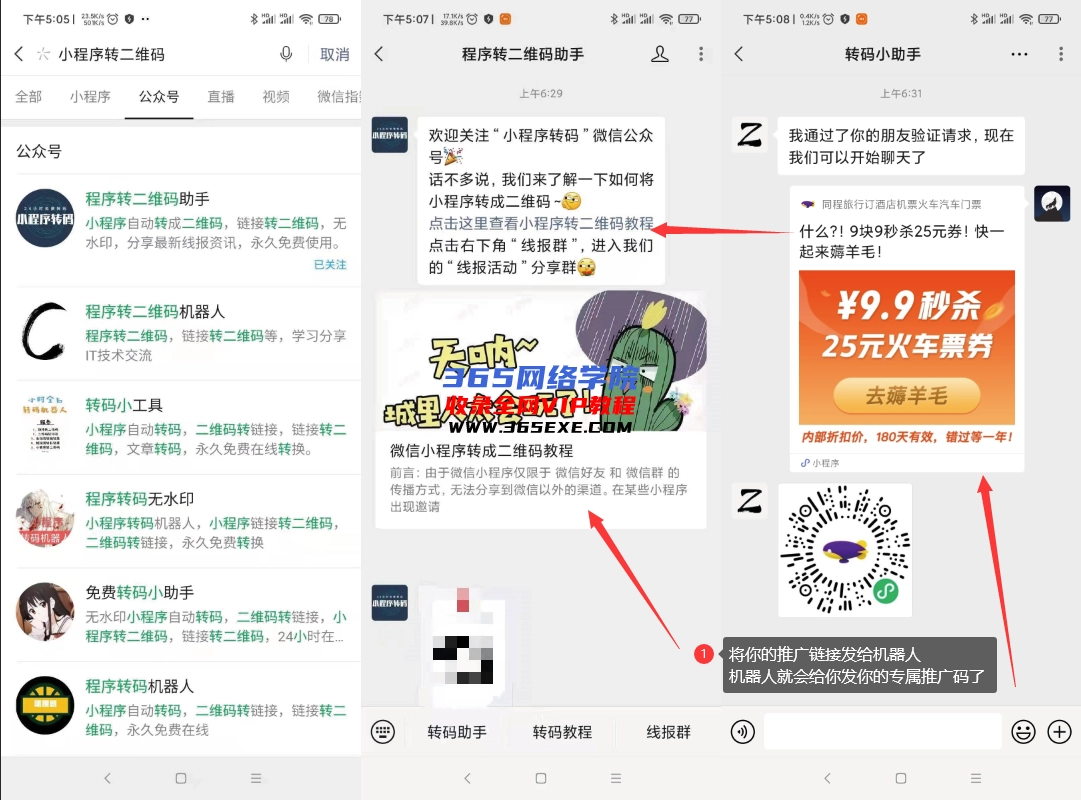Open contact profile icon in 程序转二维码助手 chat
The height and width of the screenshot is (800, 1081).
tap(660, 55)
